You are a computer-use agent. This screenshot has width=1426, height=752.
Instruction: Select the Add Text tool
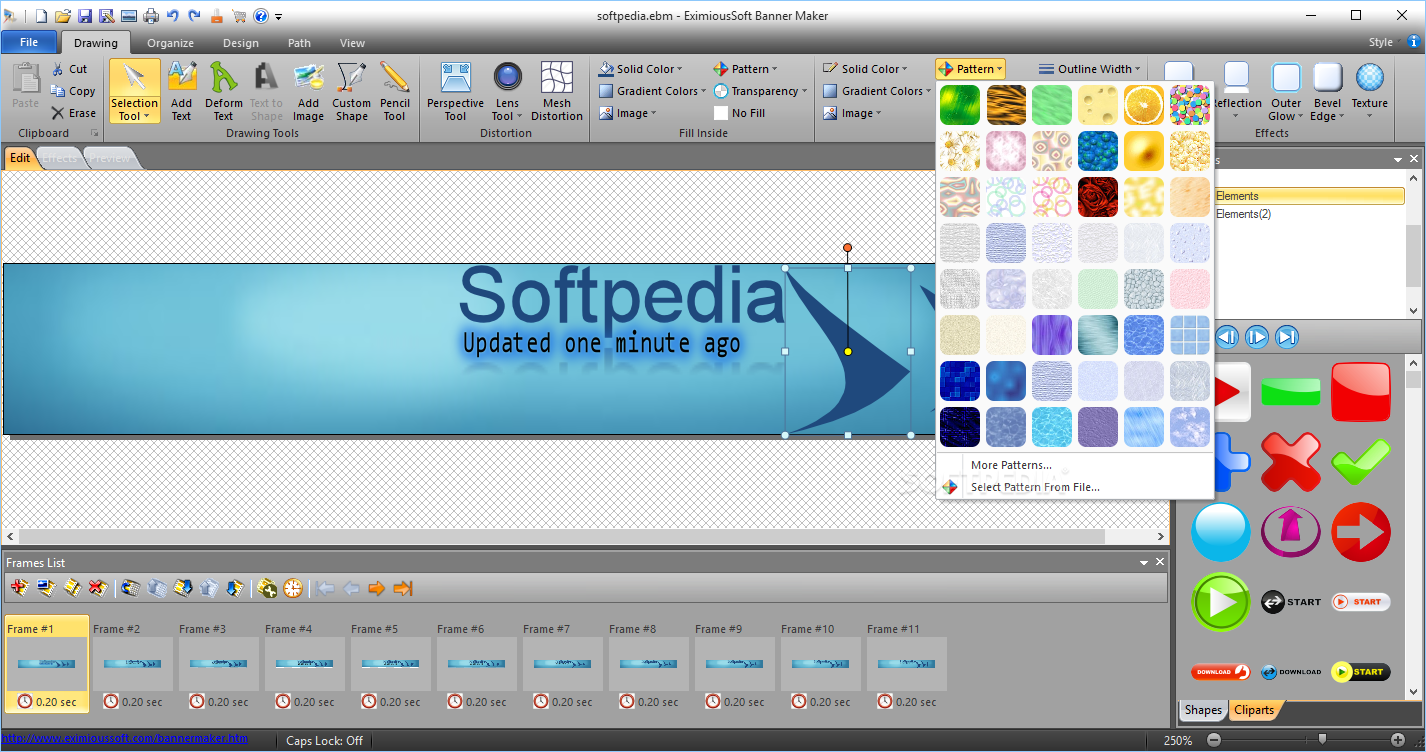(181, 91)
